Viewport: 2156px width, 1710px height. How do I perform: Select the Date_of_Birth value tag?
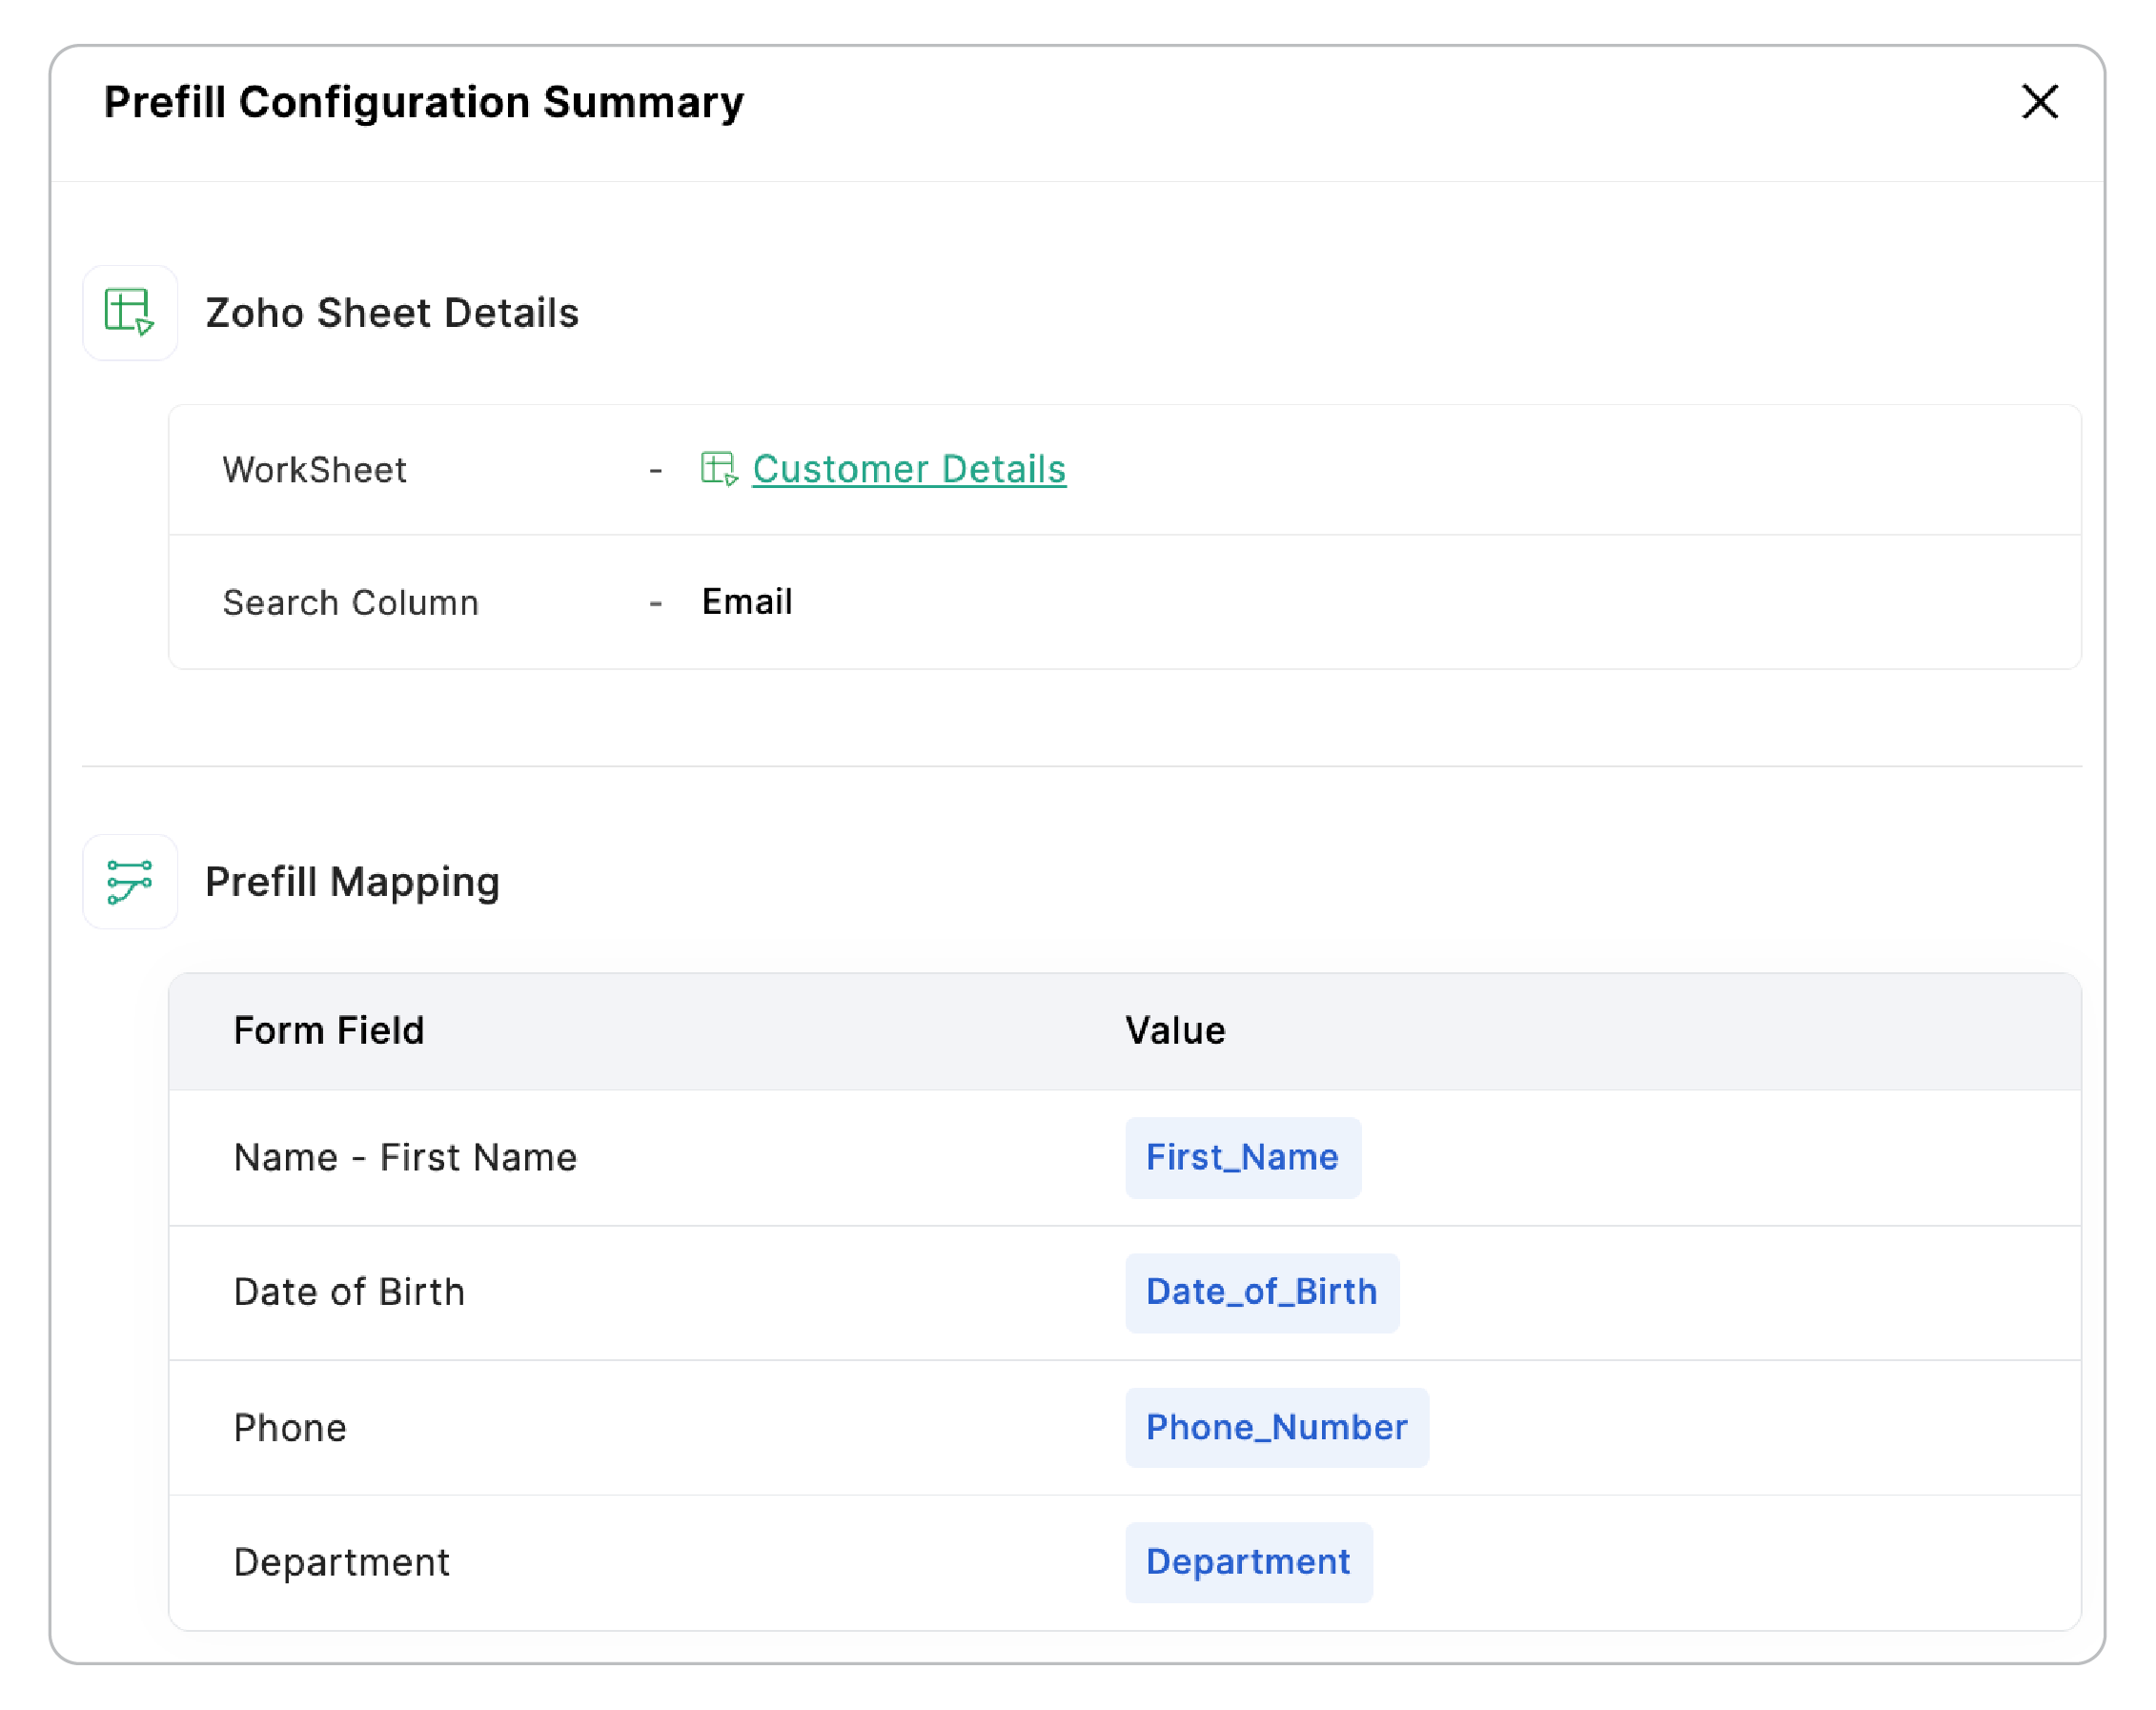pos(1261,1292)
